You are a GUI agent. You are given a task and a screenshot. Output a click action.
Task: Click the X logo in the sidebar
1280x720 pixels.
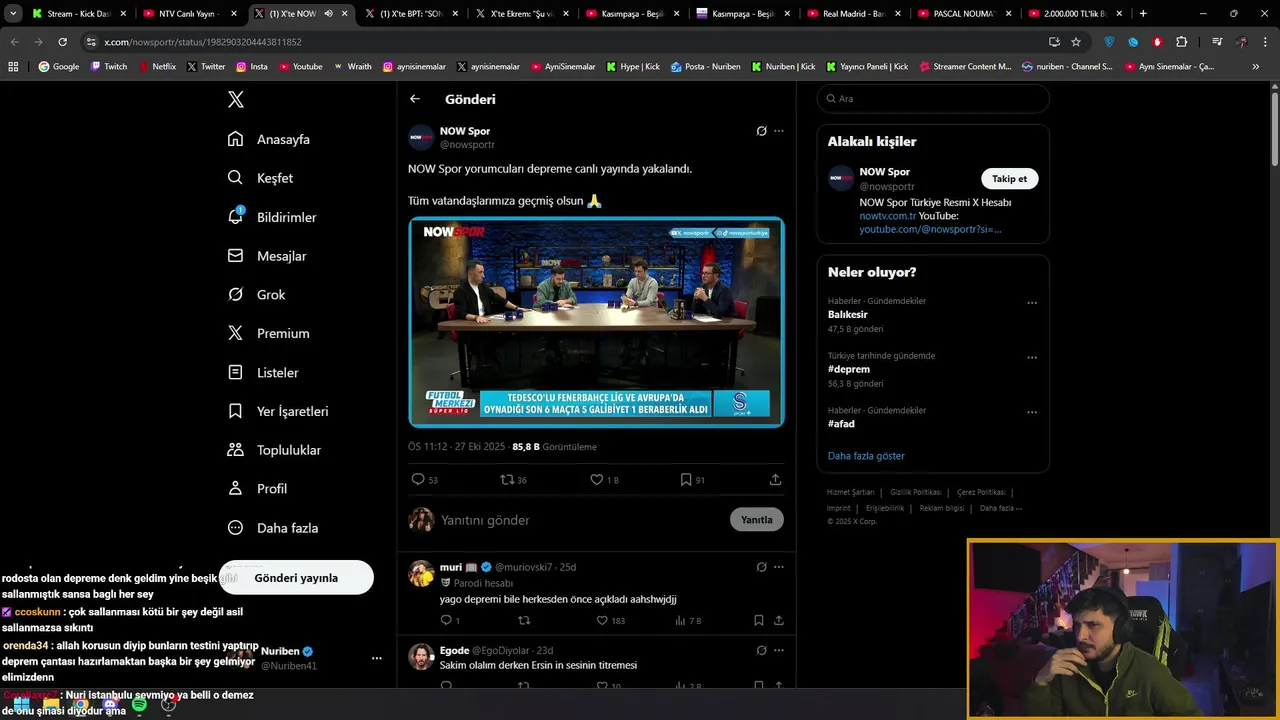click(236, 99)
